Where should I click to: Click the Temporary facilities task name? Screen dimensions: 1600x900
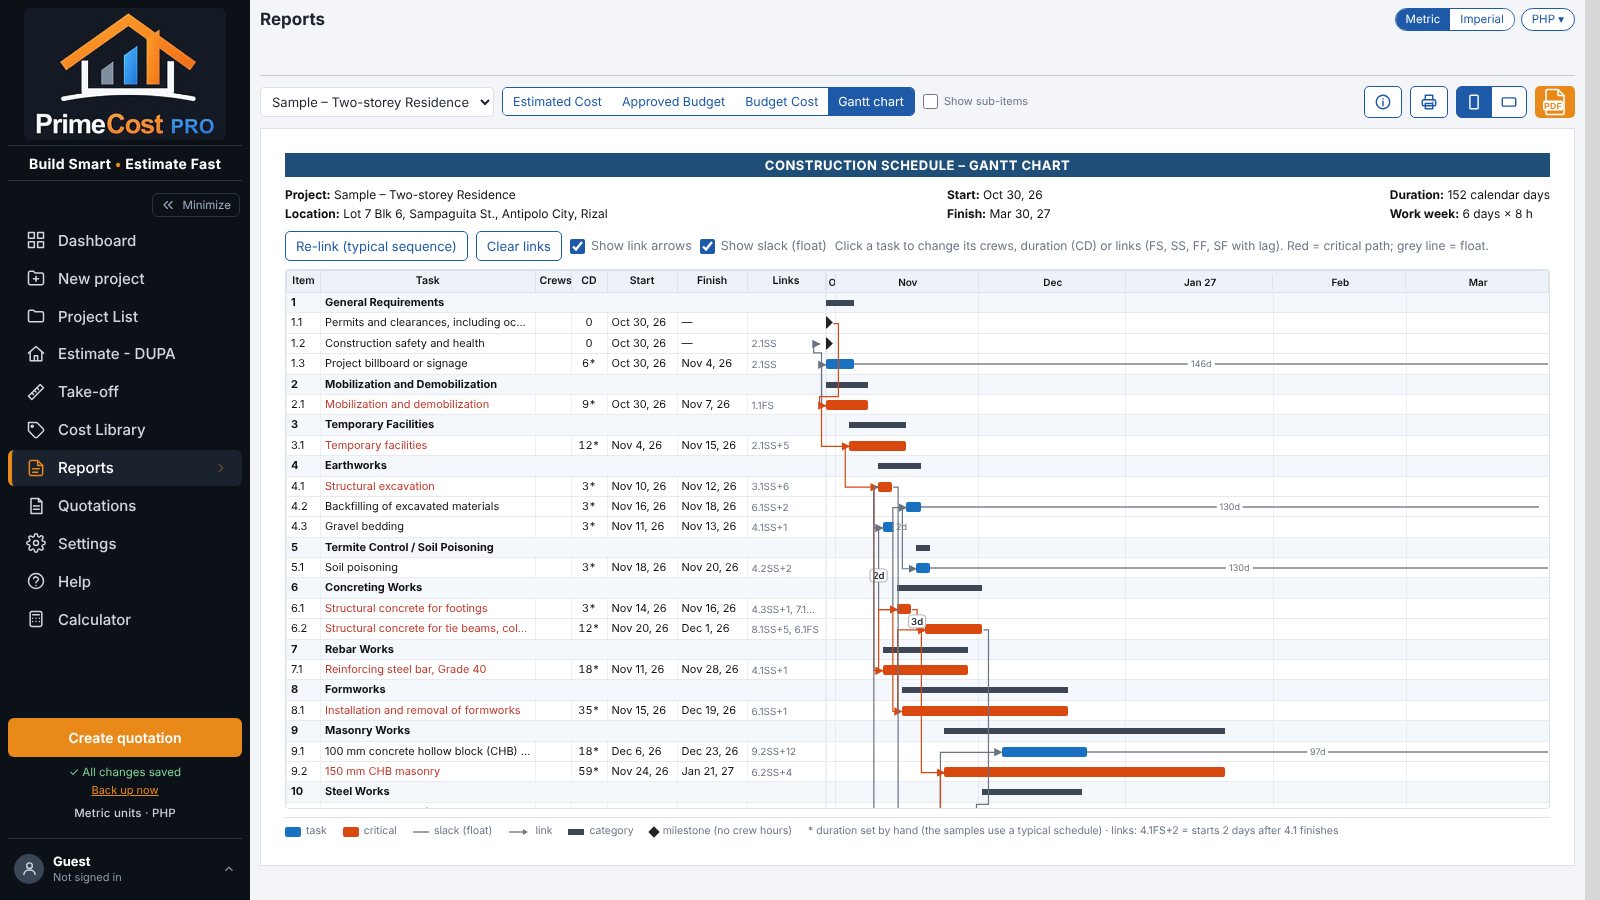(376, 445)
